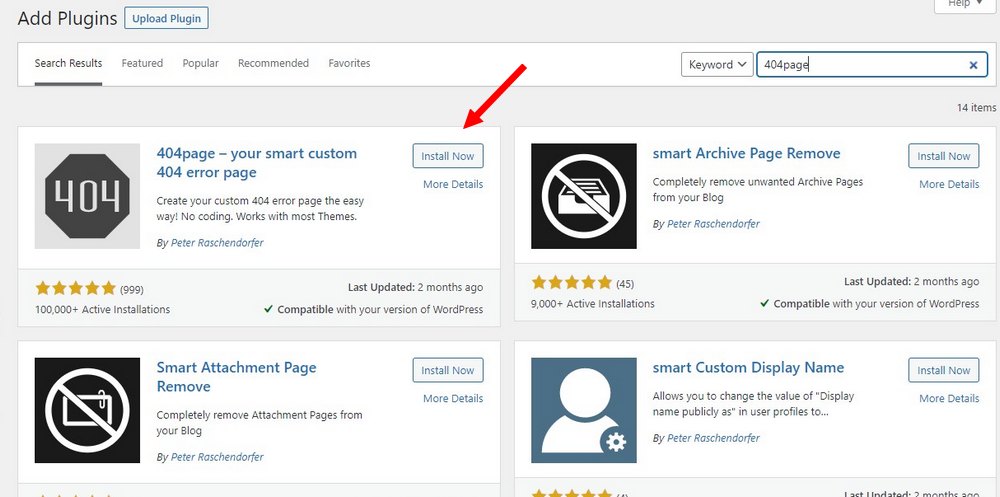Click author Peter Raschendorfer under Smart Attachment Page Remove
This screenshot has width=1000, height=497.
[x=217, y=457]
